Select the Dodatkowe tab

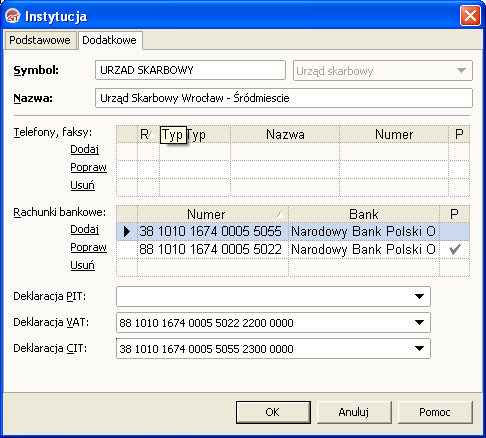(x=109, y=40)
